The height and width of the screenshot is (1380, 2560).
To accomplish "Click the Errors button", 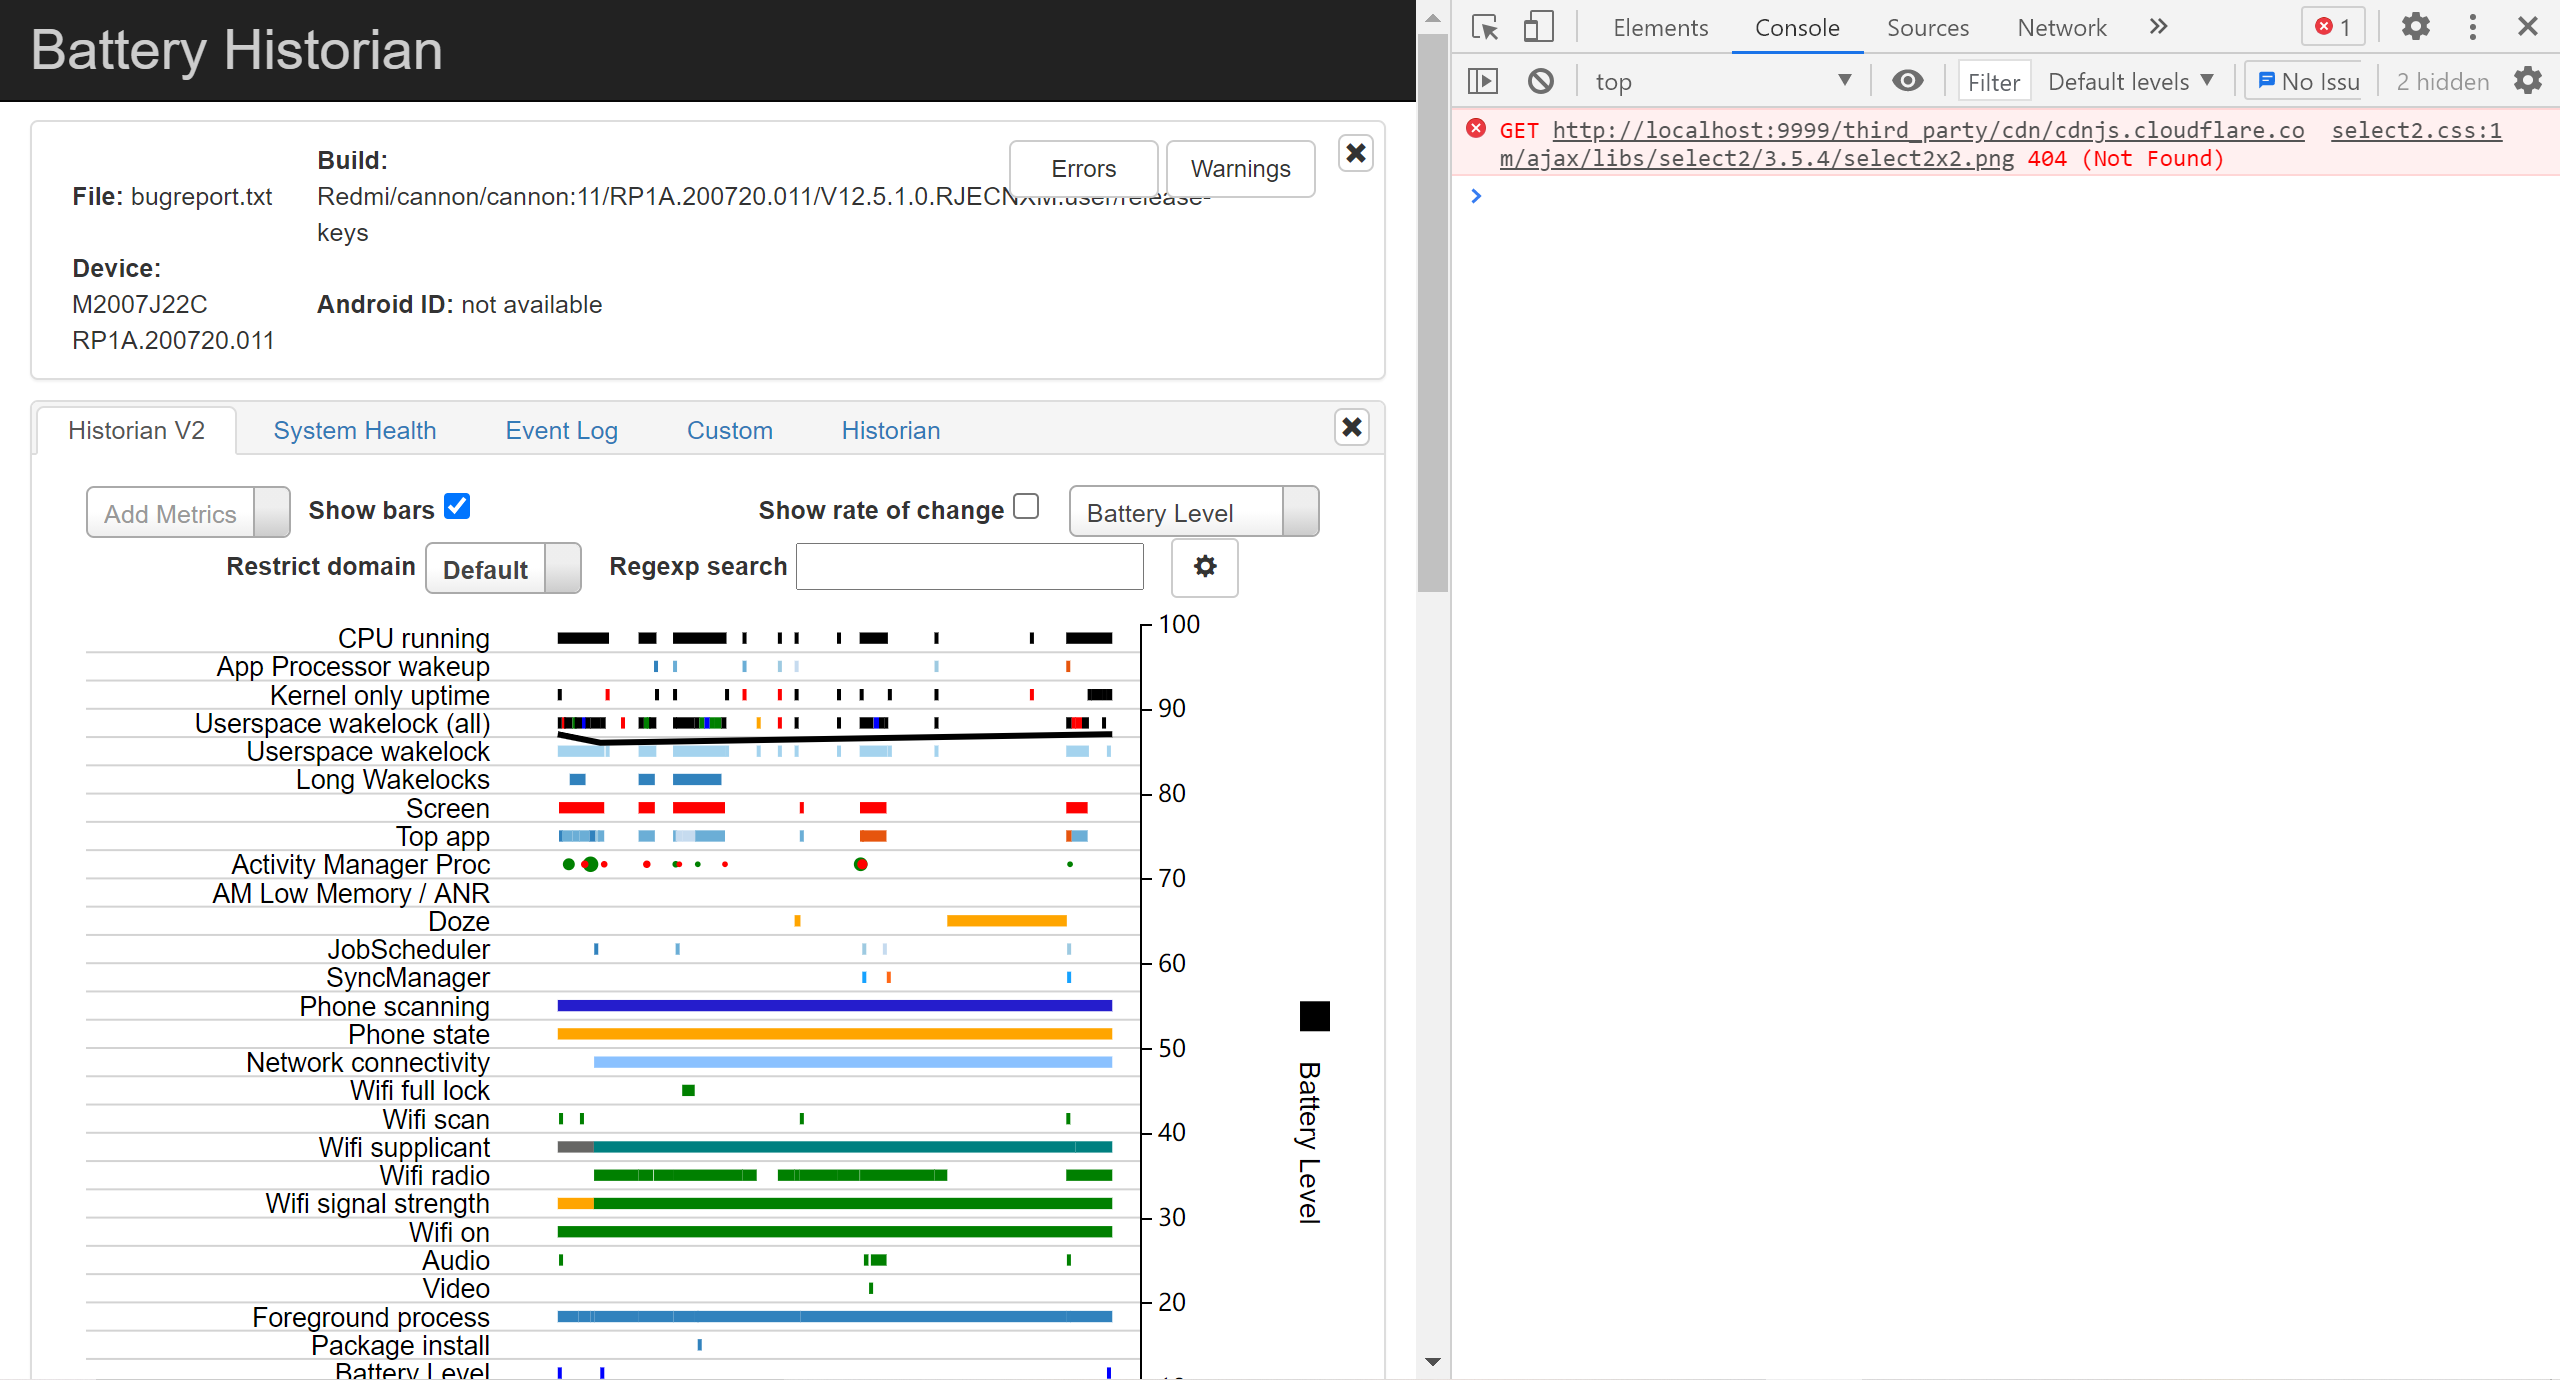I will click(1083, 169).
